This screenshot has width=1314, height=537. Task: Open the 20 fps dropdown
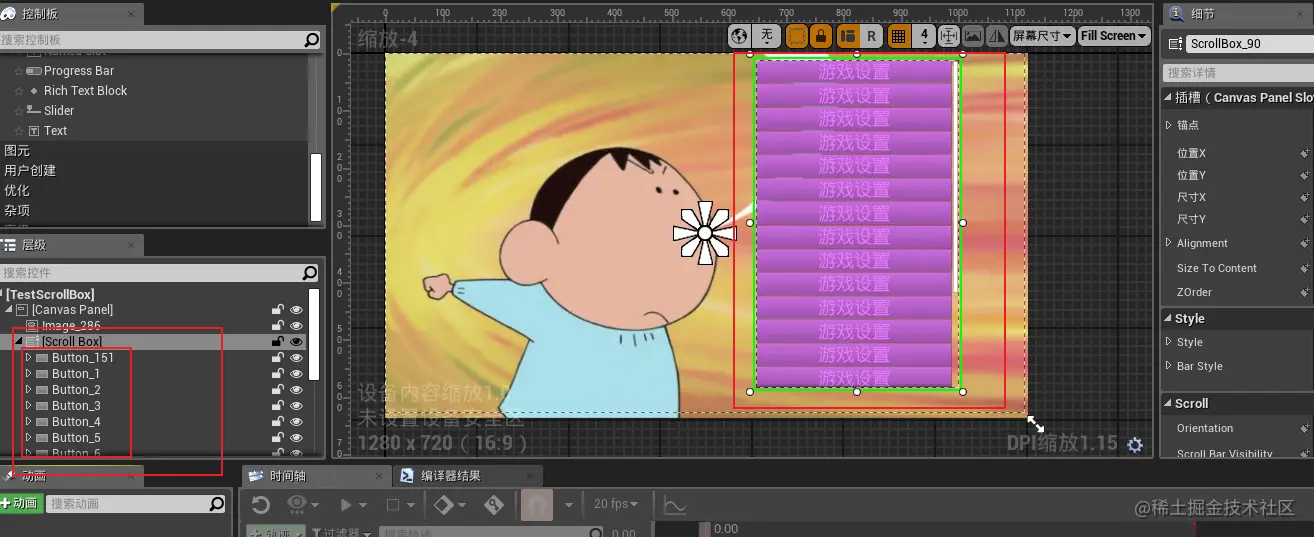(x=617, y=505)
